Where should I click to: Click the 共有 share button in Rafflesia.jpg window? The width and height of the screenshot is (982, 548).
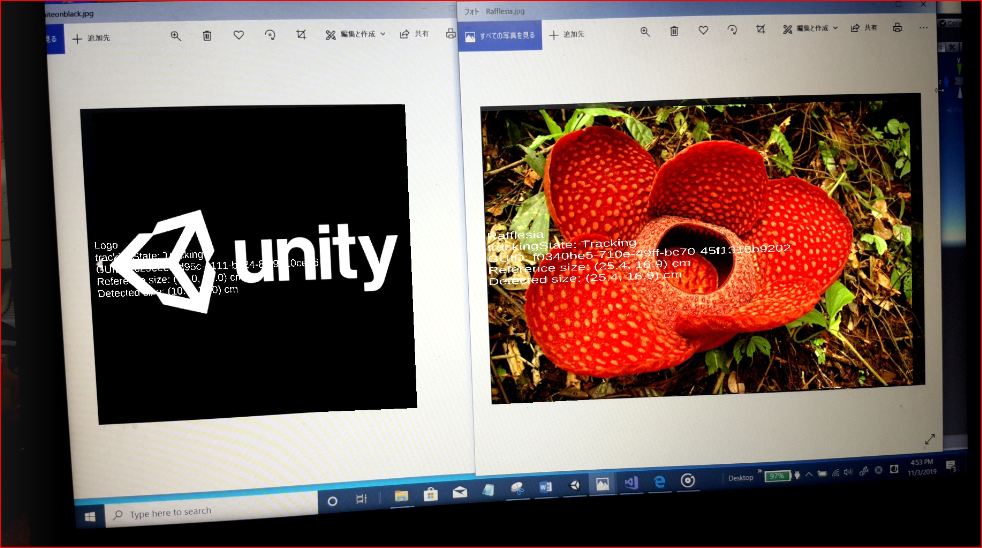pos(864,28)
